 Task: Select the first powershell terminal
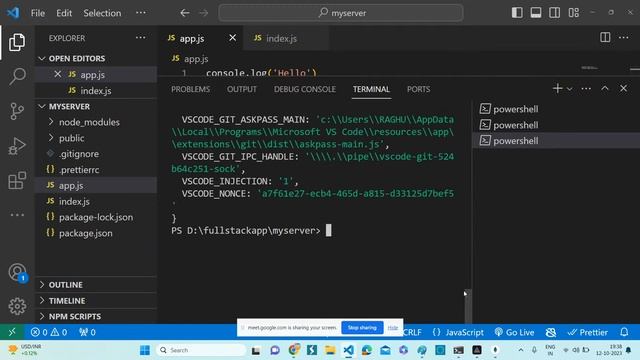(556, 109)
